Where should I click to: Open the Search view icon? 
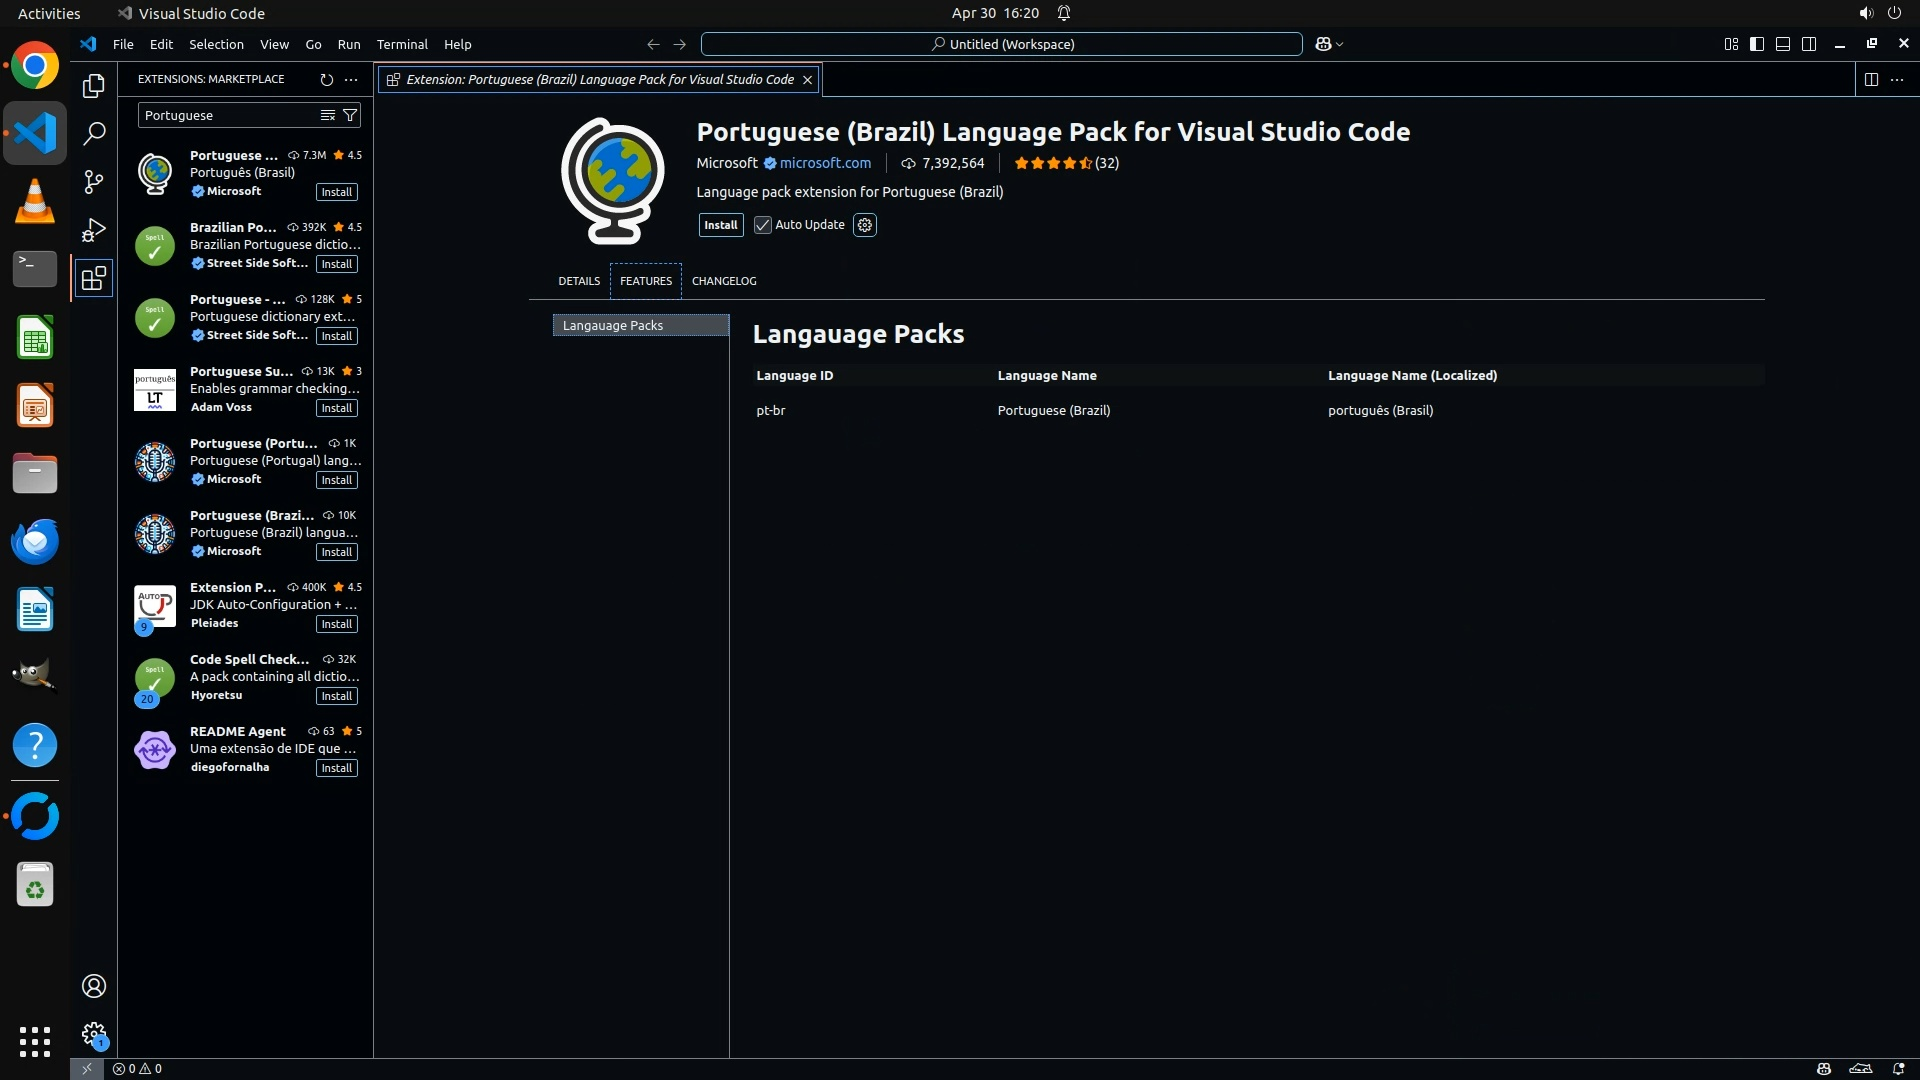(x=94, y=133)
